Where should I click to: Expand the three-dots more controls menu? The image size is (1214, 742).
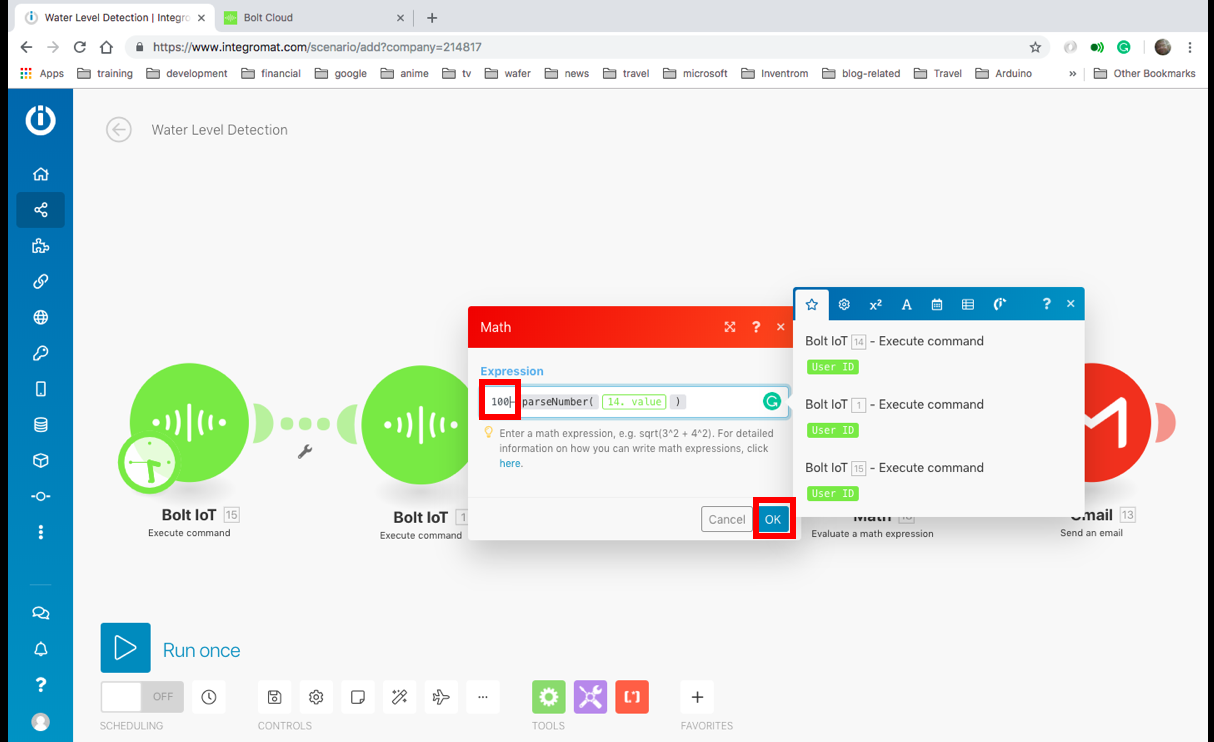(483, 697)
